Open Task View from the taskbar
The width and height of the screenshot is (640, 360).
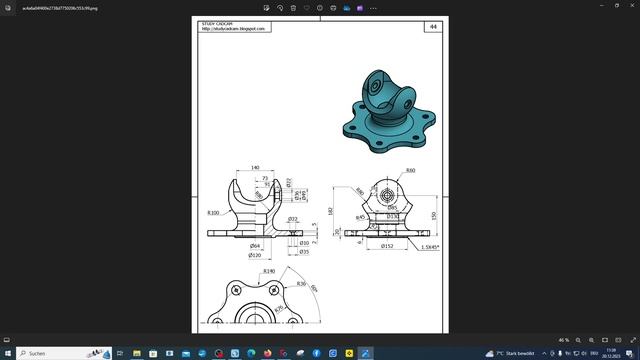[x=120, y=353]
